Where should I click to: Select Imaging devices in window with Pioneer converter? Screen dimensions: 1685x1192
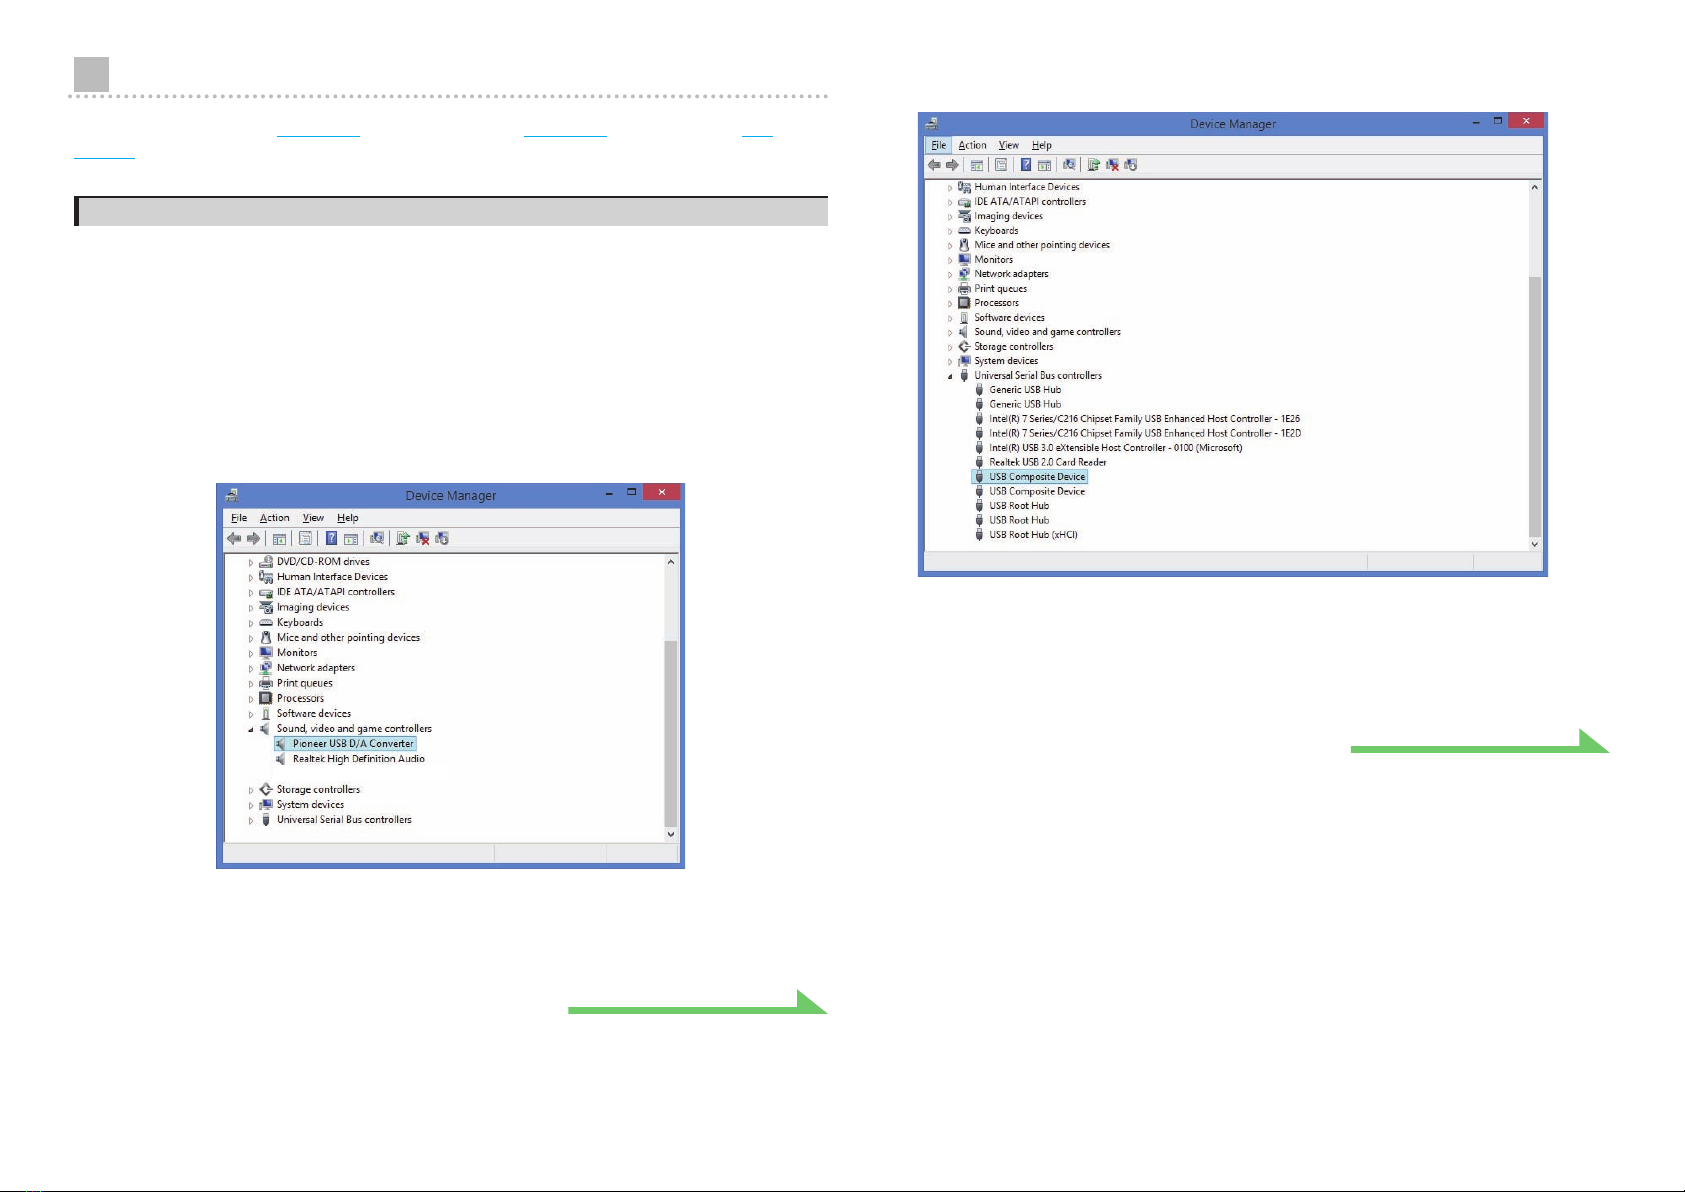[x=313, y=608]
